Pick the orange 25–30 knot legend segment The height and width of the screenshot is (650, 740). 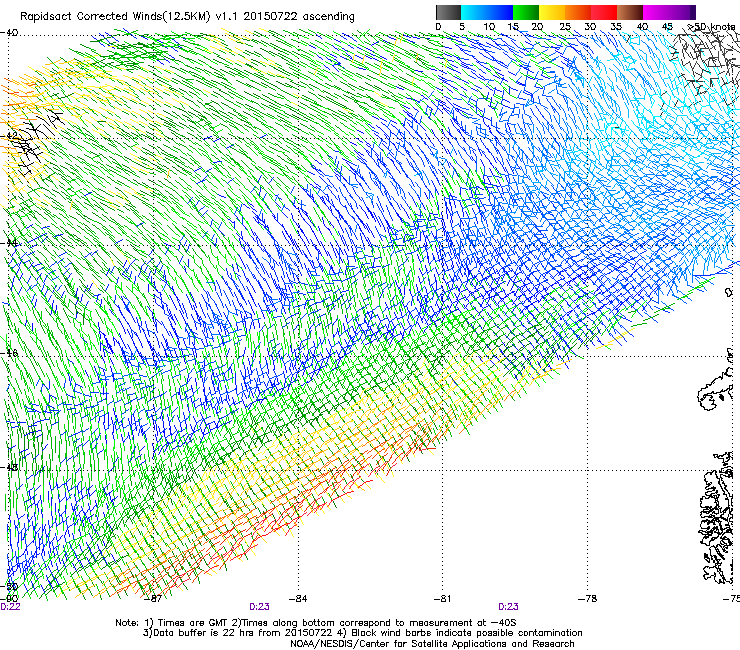tap(578, 12)
